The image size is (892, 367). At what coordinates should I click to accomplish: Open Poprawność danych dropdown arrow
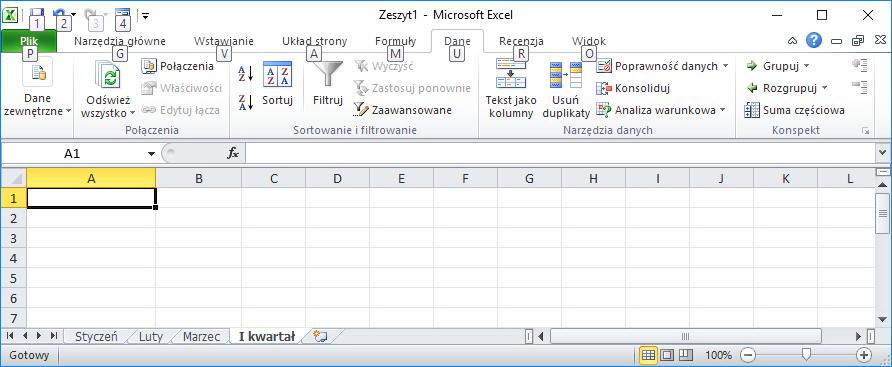pyautogui.click(x=725, y=67)
